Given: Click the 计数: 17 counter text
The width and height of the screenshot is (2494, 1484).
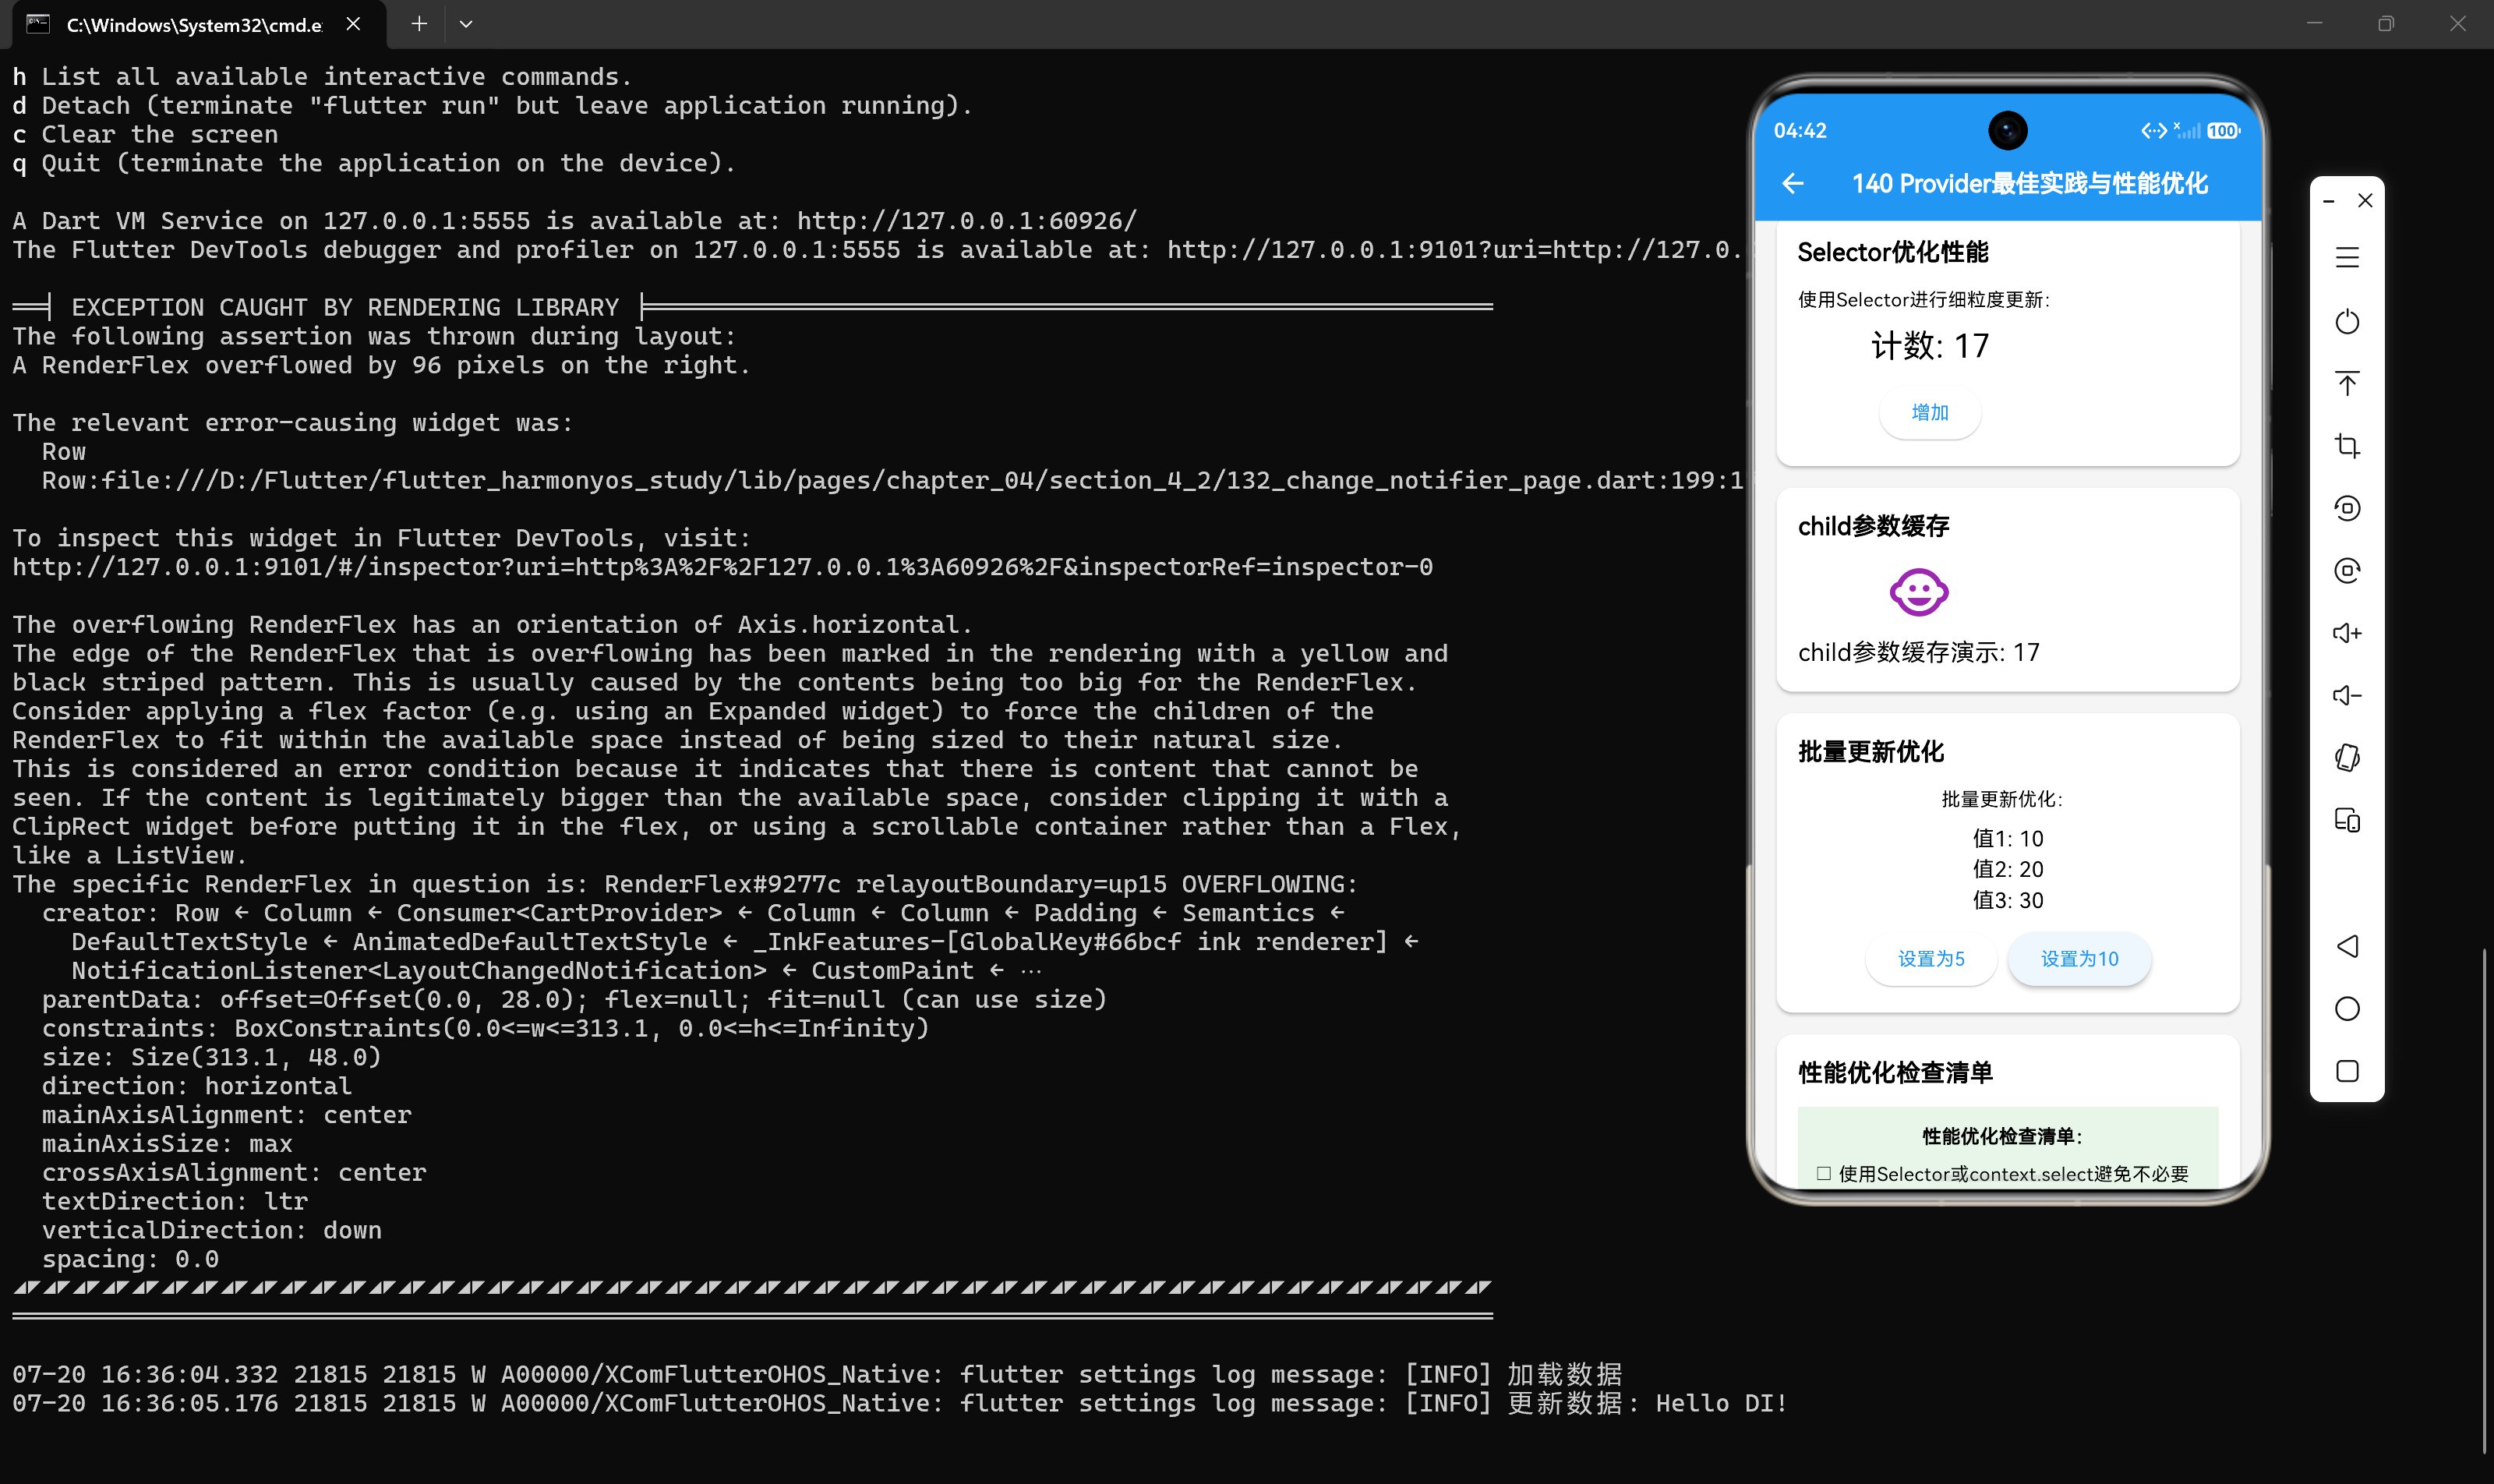Looking at the screenshot, I should pos(1930,346).
